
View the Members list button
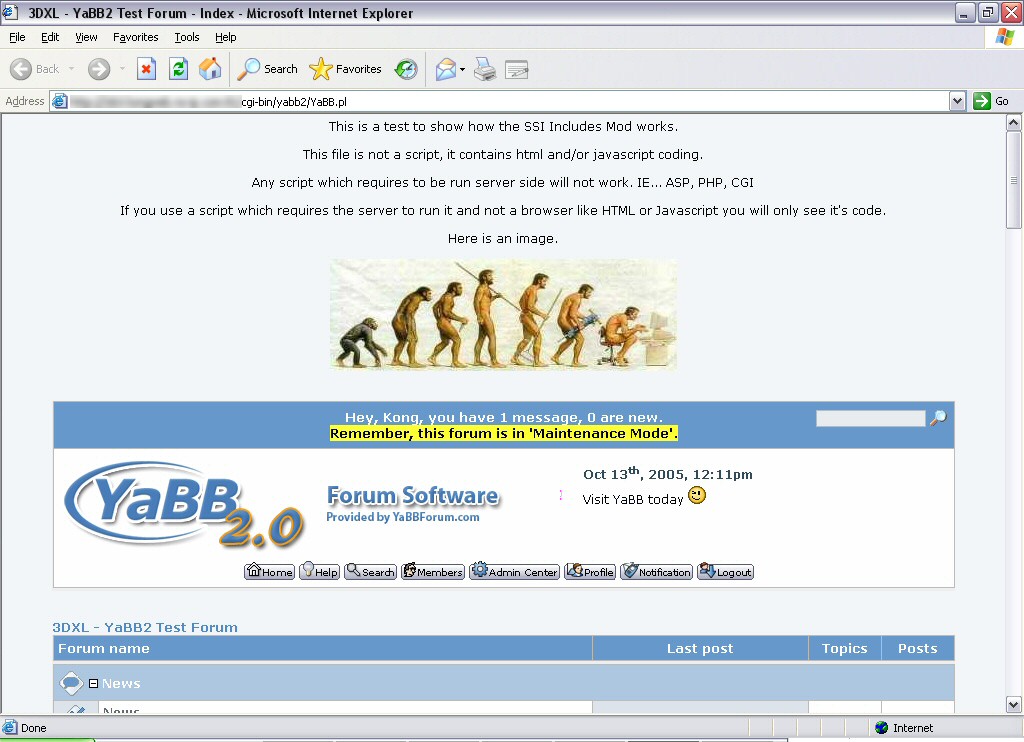[x=433, y=572]
